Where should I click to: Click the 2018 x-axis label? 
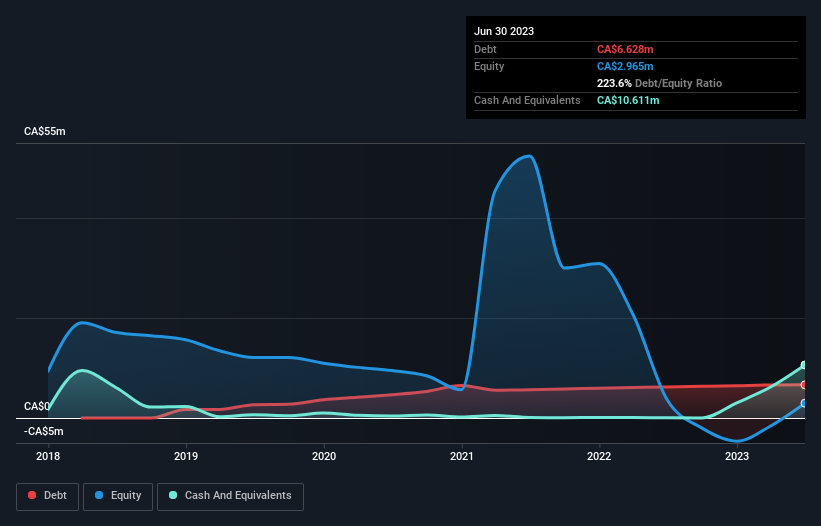tap(48, 456)
